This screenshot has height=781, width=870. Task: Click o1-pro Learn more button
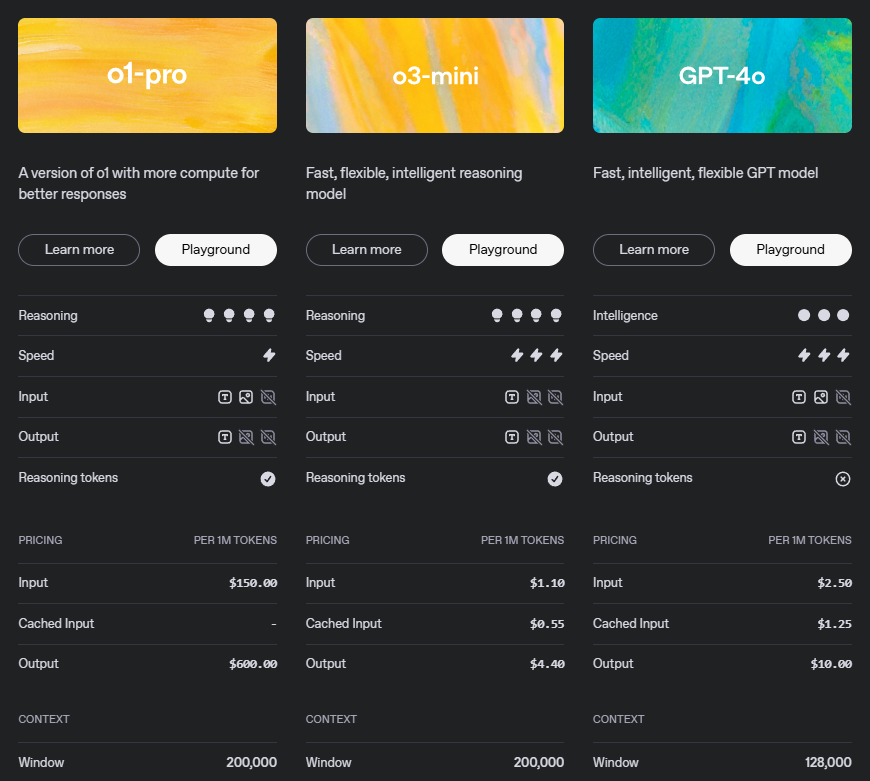pyautogui.click(x=79, y=250)
